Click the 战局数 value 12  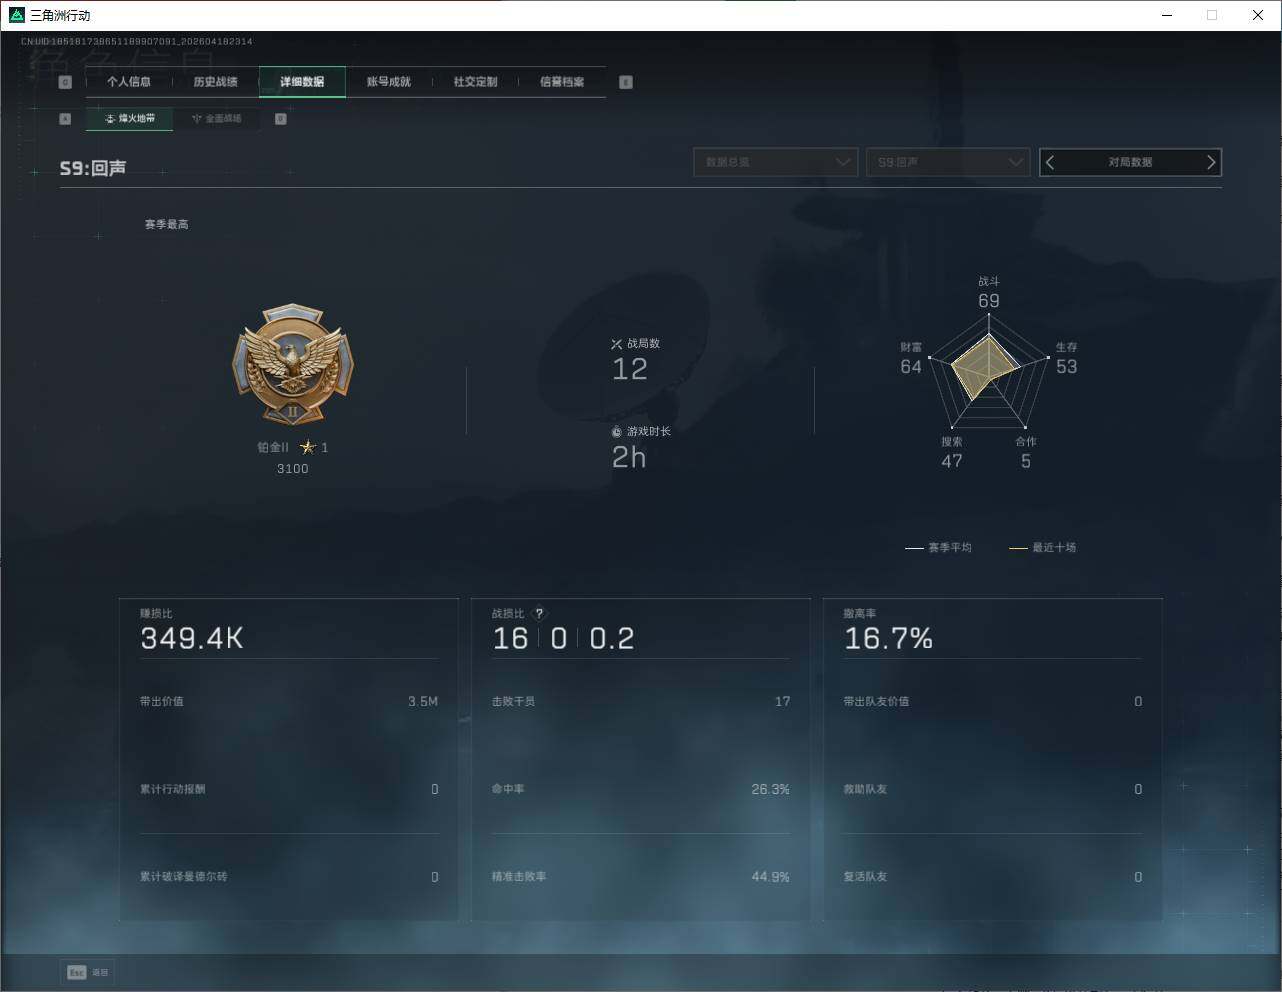click(x=630, y=370)
